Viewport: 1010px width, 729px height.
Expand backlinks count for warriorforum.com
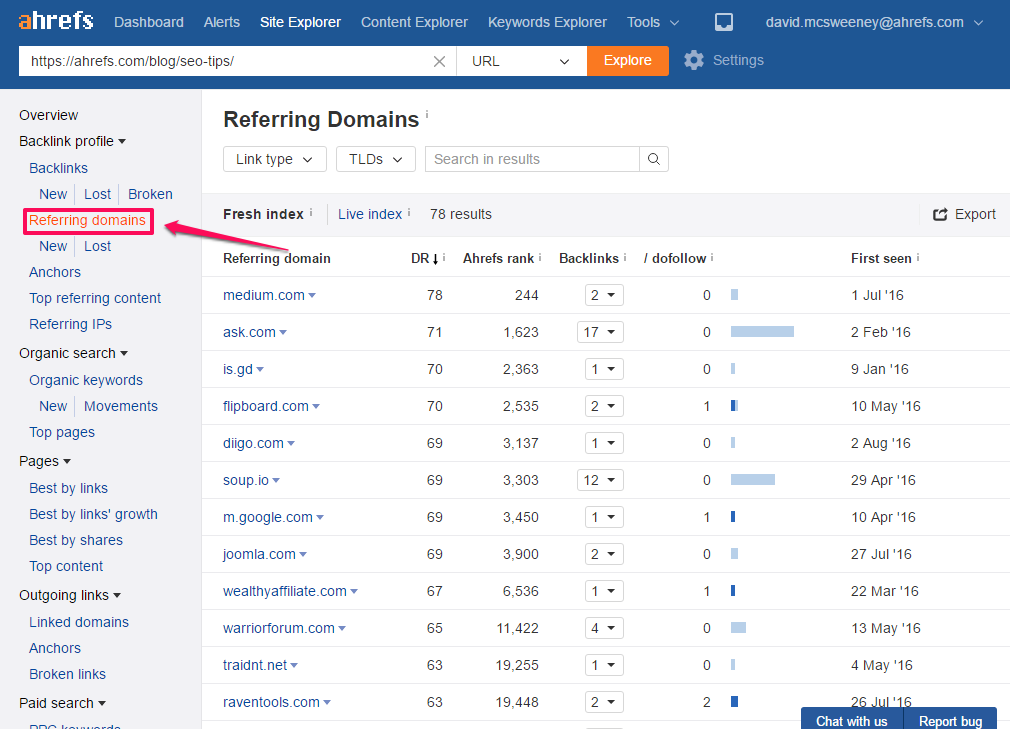[604, 629]
